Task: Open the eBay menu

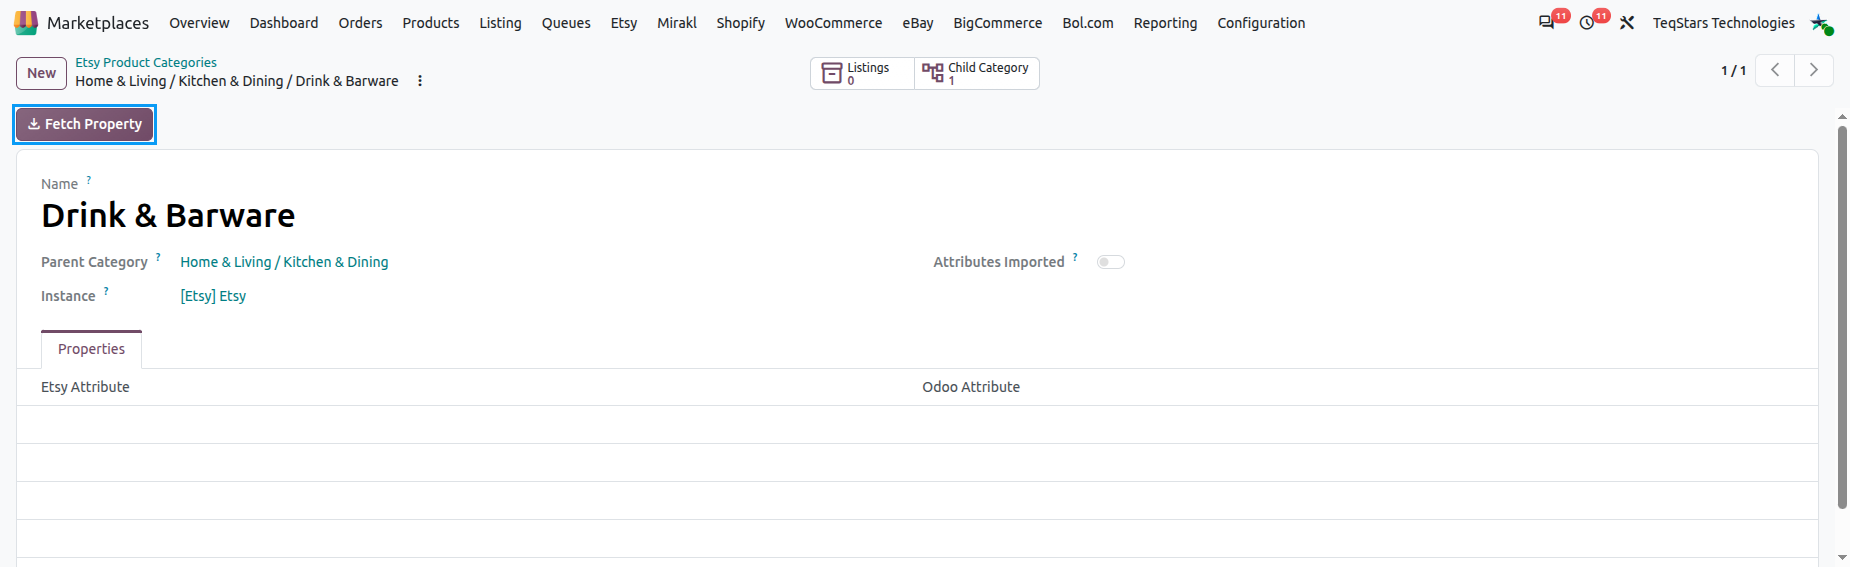Action: pyautogui.click(x=918, y=23)
